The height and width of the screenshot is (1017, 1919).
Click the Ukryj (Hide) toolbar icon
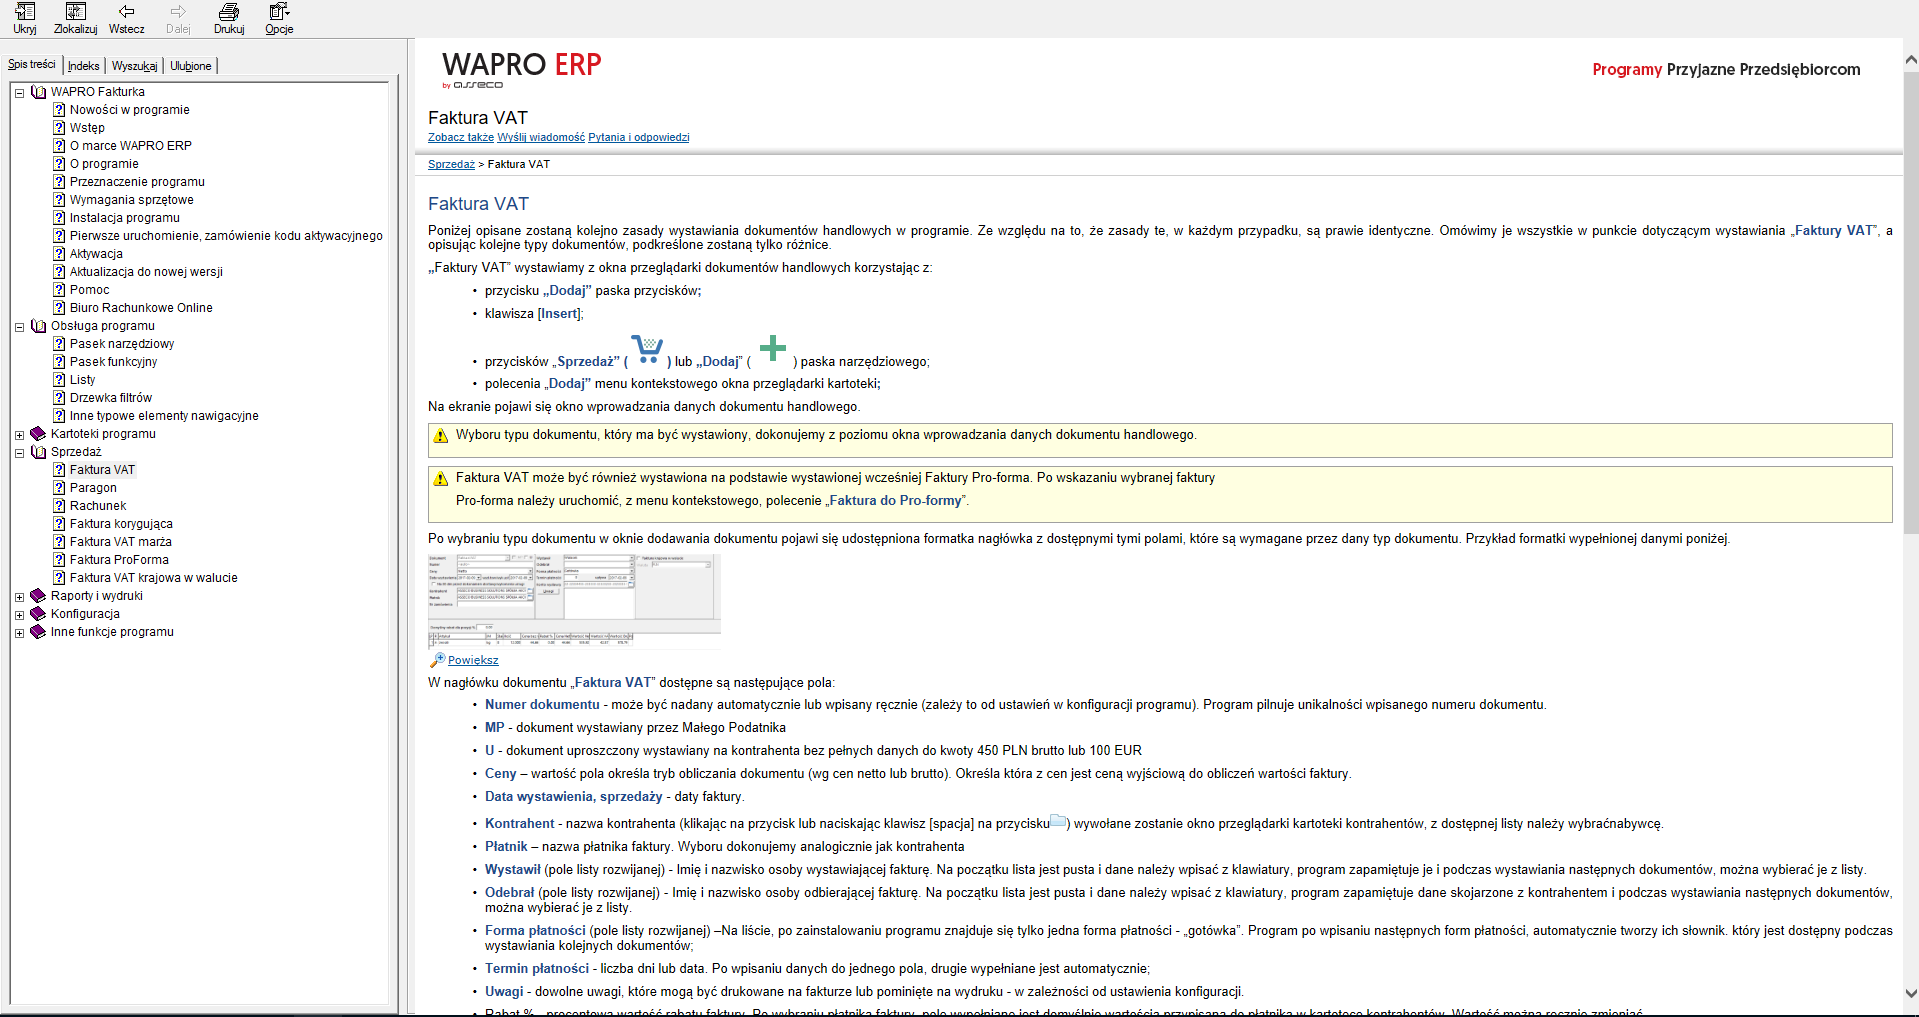[x=25, y=13]
